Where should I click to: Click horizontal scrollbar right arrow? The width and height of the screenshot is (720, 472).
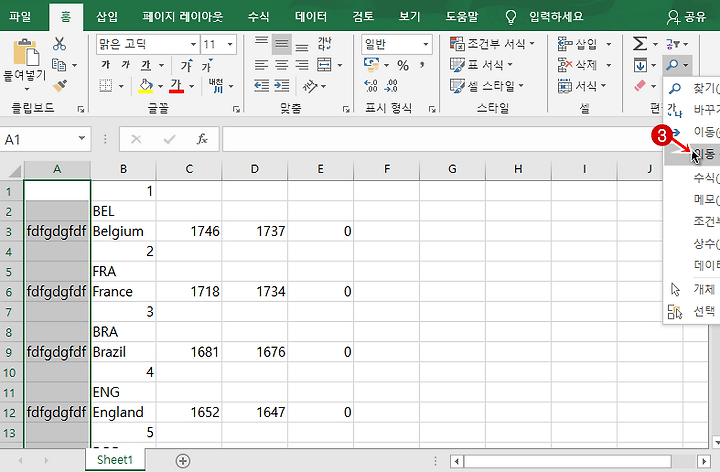(x=704, y=461)
